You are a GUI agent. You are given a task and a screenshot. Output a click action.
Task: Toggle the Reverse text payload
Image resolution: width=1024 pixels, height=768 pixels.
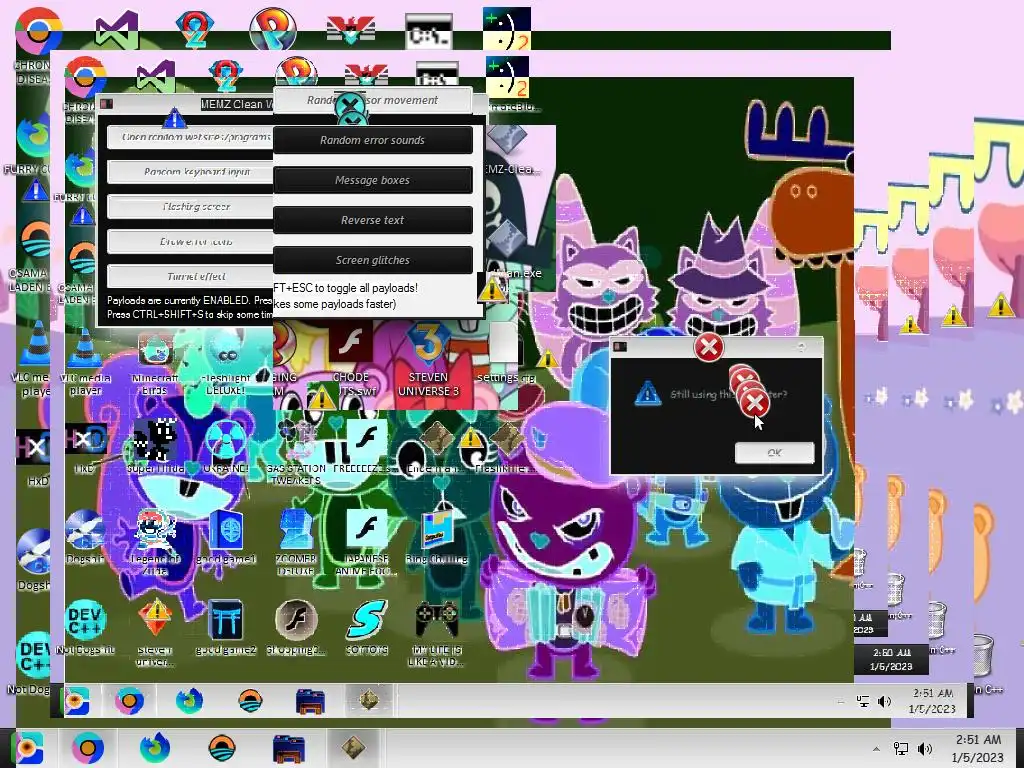[x=373, y=220]
